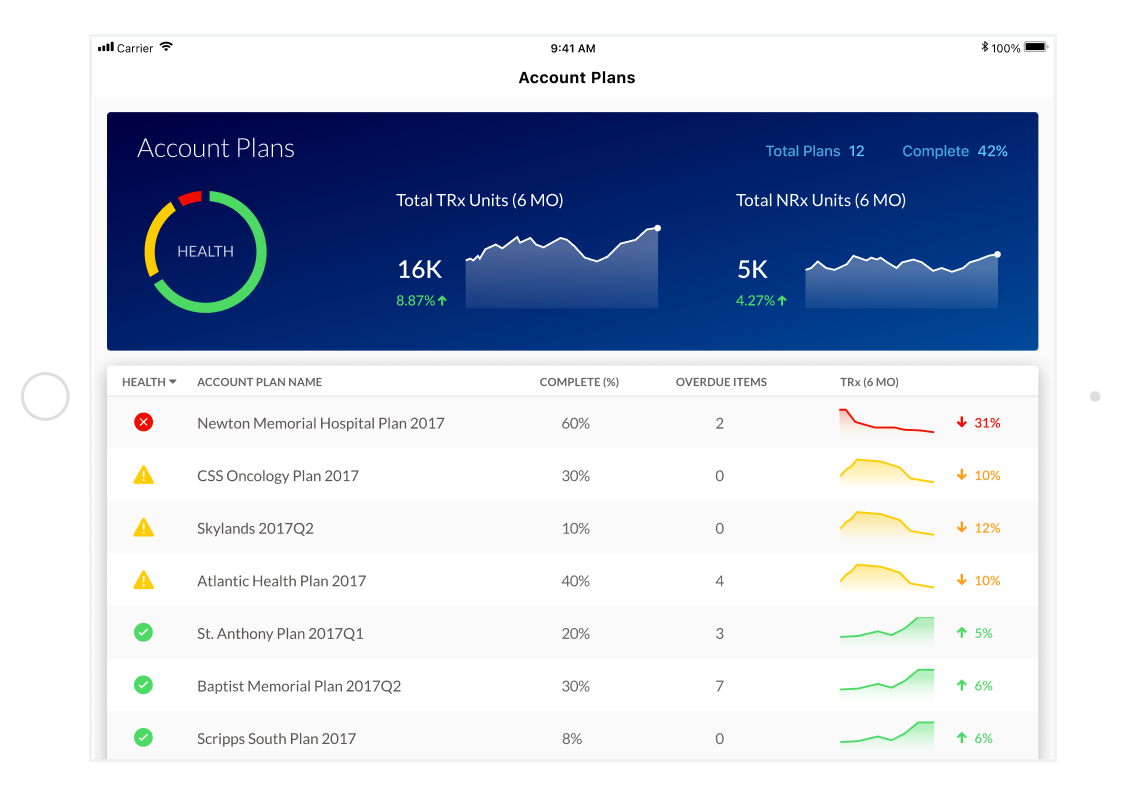Click the 40% complete value for Atlantic Health
Image resolution: width=1144 pixels, height=793 pixels.
(x=576, y=581)
